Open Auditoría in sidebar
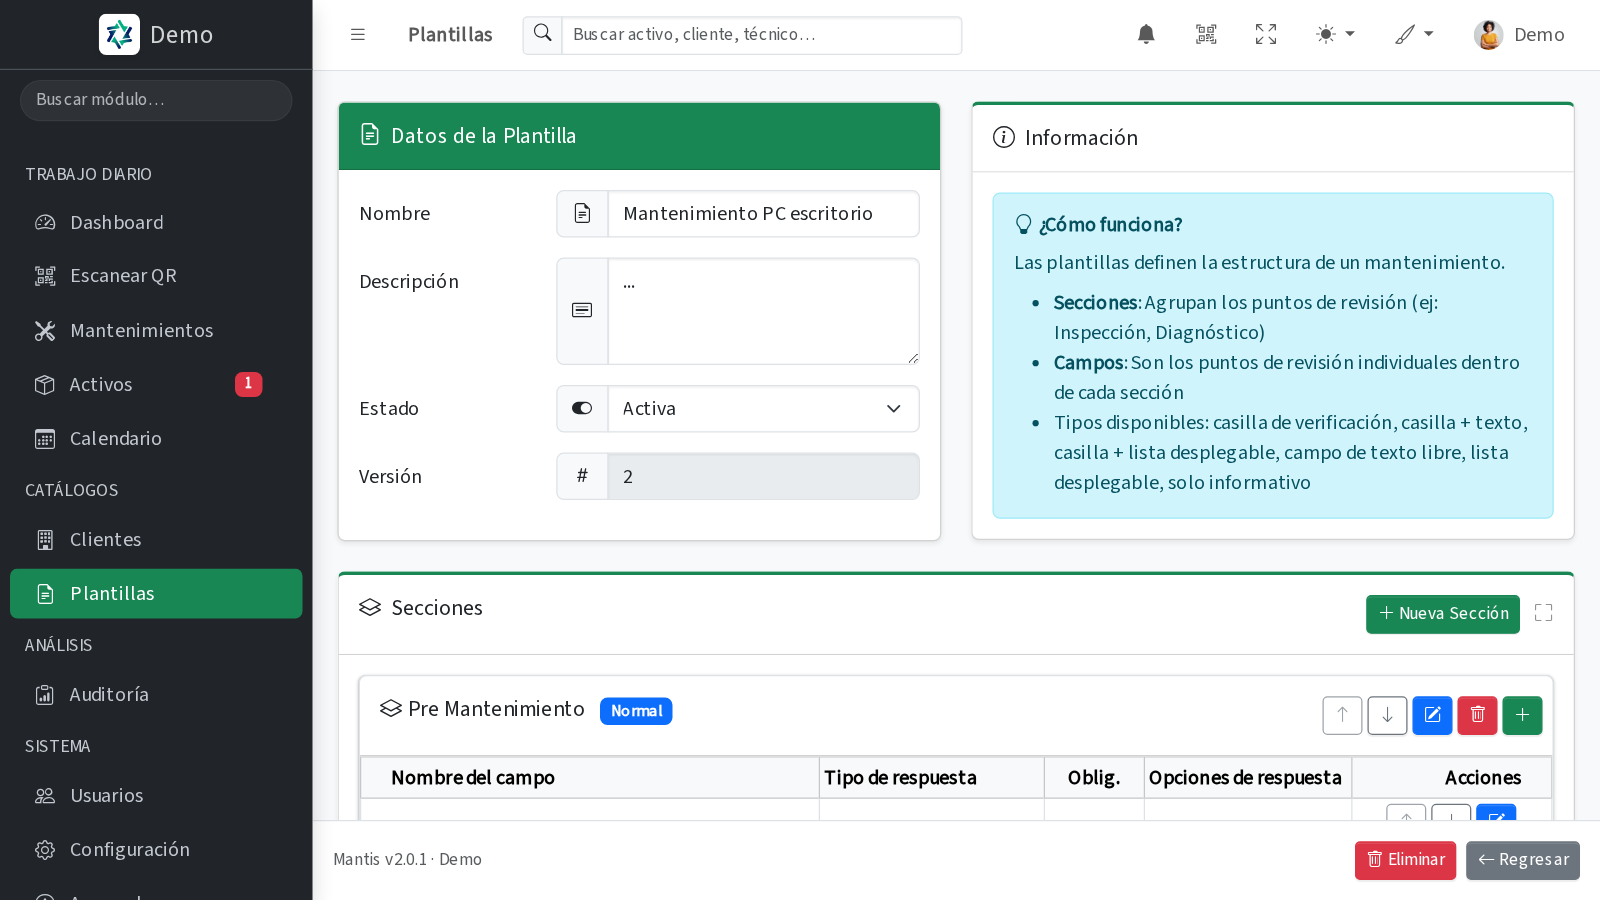This screenshot has height=900, width=1600. (156, 695)
